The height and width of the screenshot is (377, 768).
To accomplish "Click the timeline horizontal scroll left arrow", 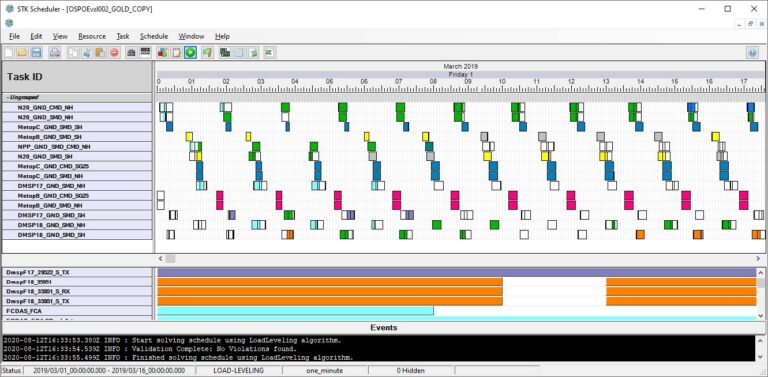I will pyautogui.click(x=161, y=259).
